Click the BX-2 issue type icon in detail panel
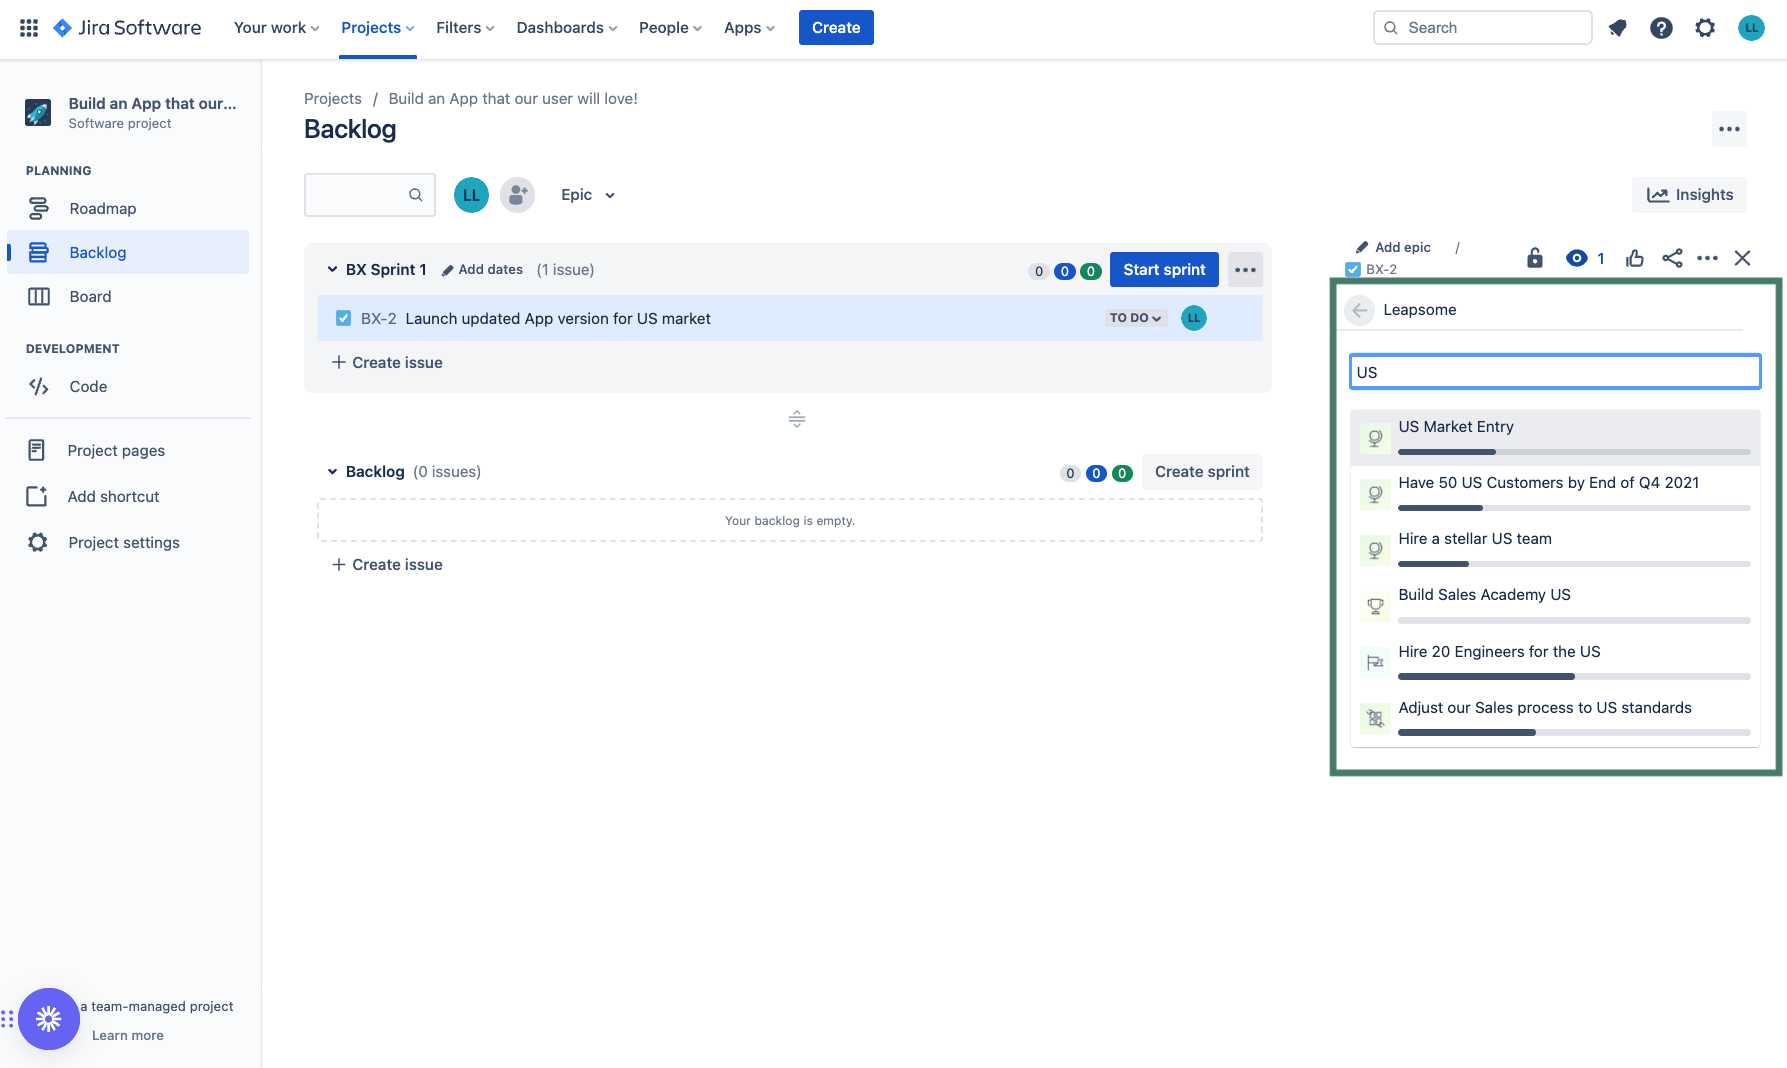This screenshot has width=1787, height=1068. 1353,269
